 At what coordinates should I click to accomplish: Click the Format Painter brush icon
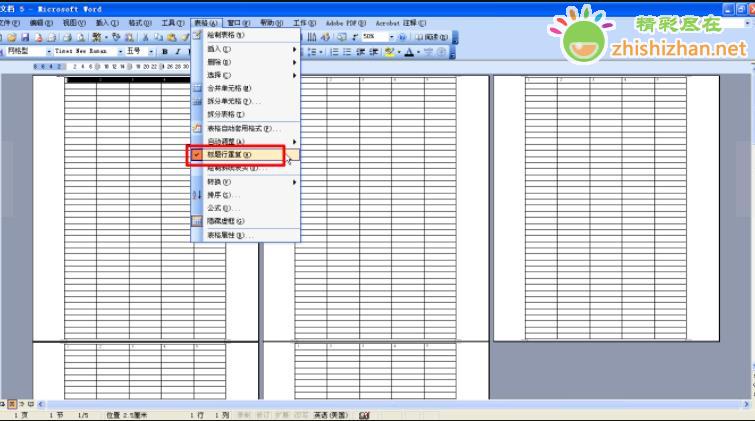(184, 37)
